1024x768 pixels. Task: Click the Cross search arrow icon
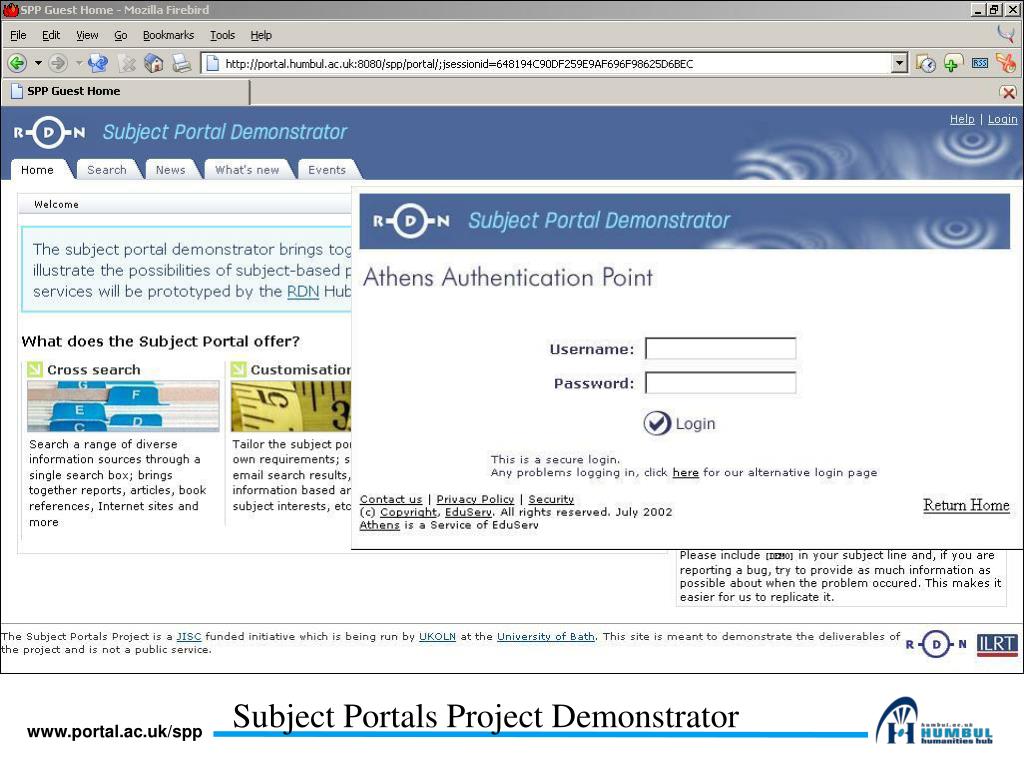coord(35,370)
